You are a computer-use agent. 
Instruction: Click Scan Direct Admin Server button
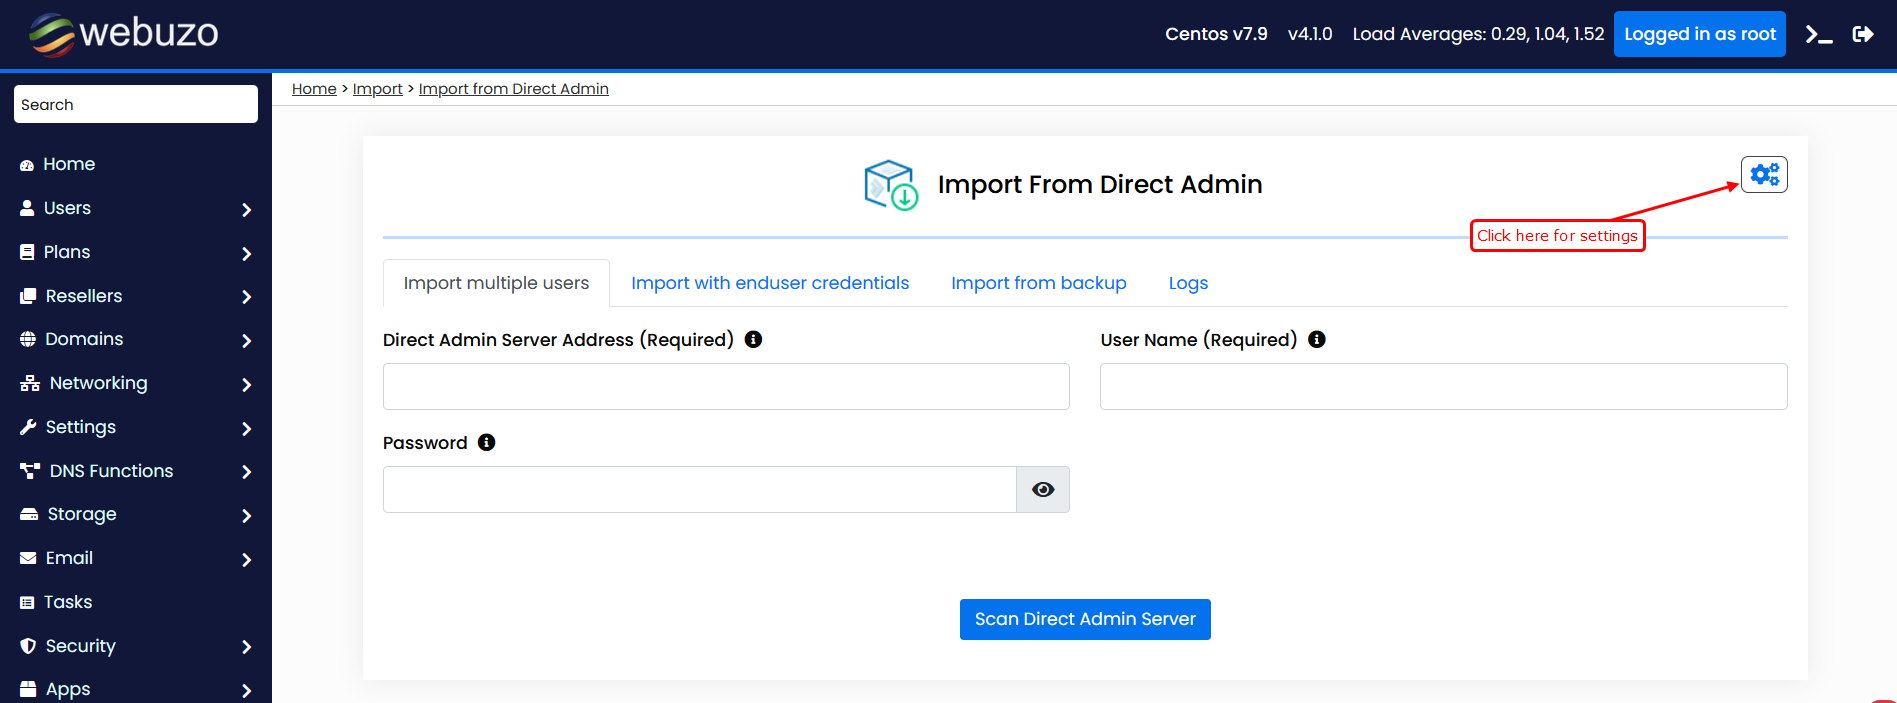click(x=1085, y=619)
